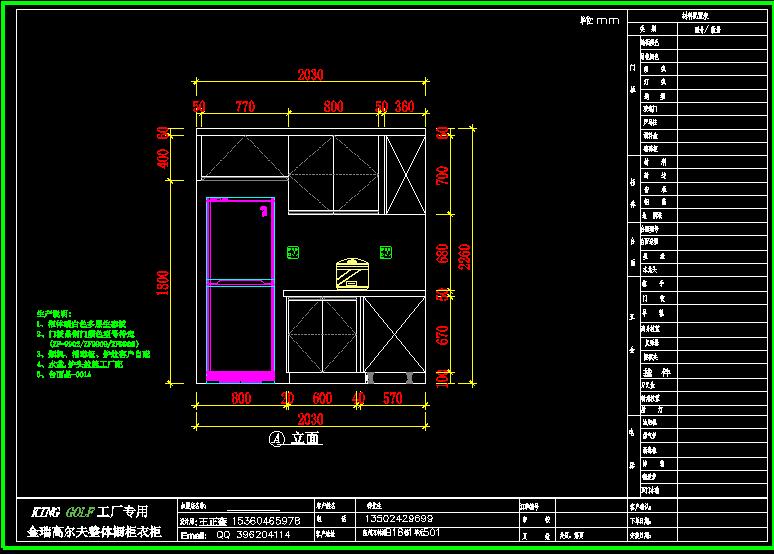Click production note line 5 about countertop
The width and height of the screenshot is (774, 554).
[64, 374]
